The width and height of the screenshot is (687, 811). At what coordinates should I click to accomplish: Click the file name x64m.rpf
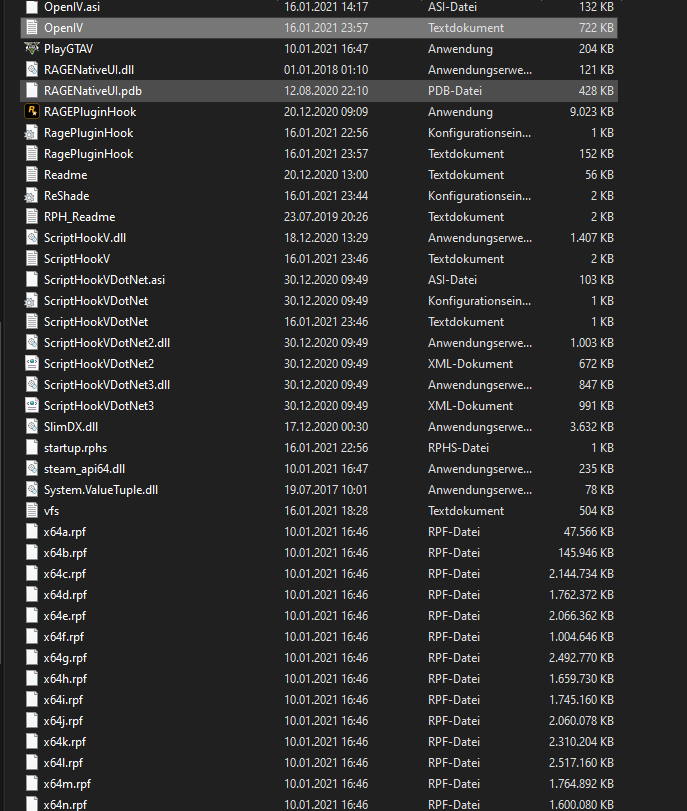[67, 784]
